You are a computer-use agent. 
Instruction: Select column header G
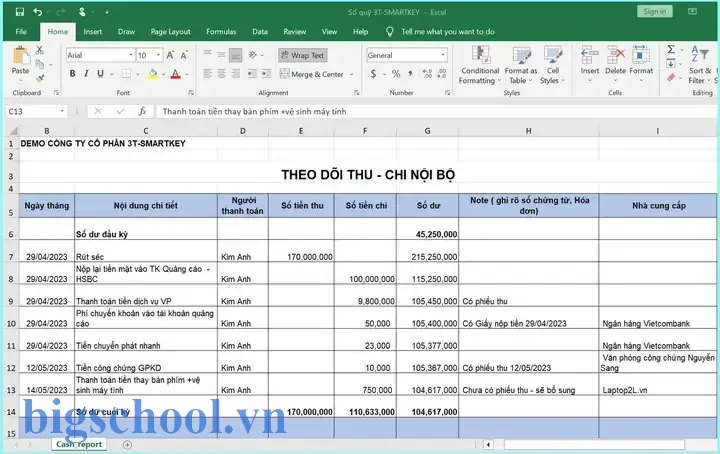(x=427, y=131)
